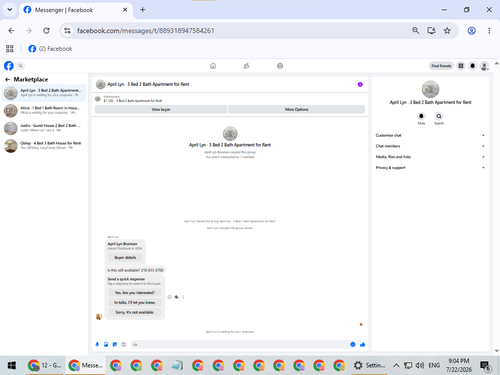Send quick reply Yes. Are you interested?
The image size is (500, 375).
[135, 293]
